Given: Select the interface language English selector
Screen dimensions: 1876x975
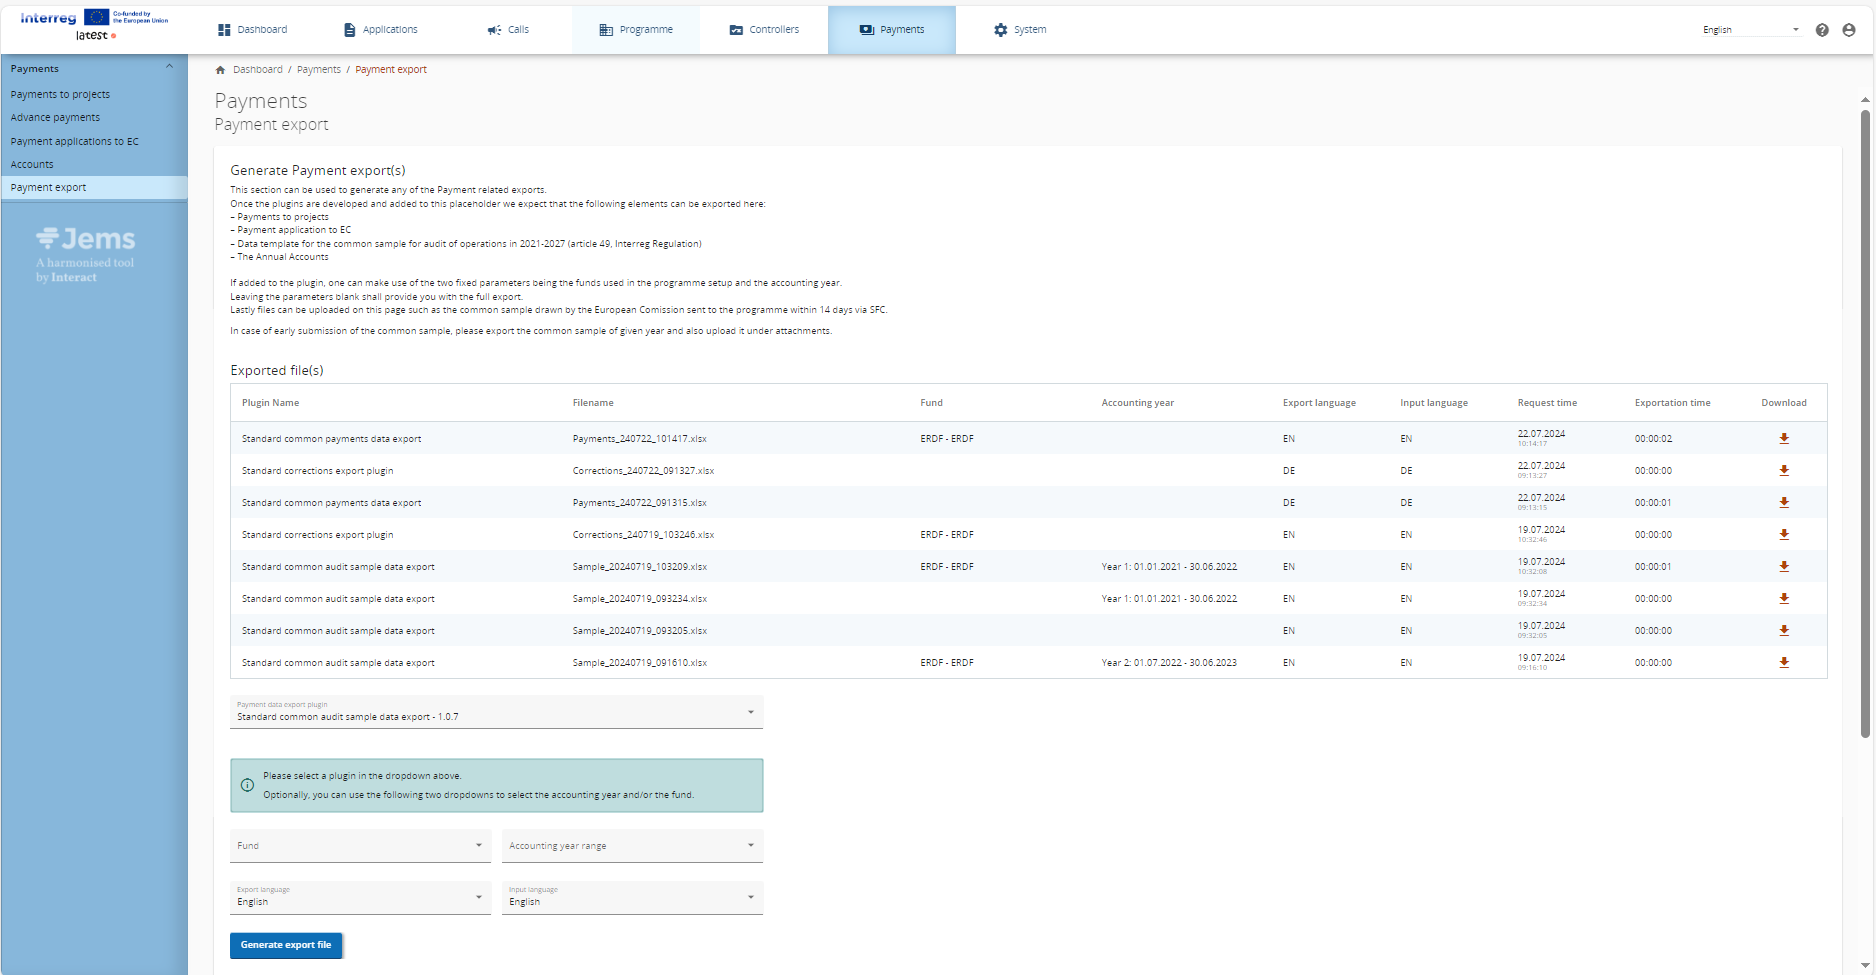Looking at the screenshot, I should tap(1750, 30).
